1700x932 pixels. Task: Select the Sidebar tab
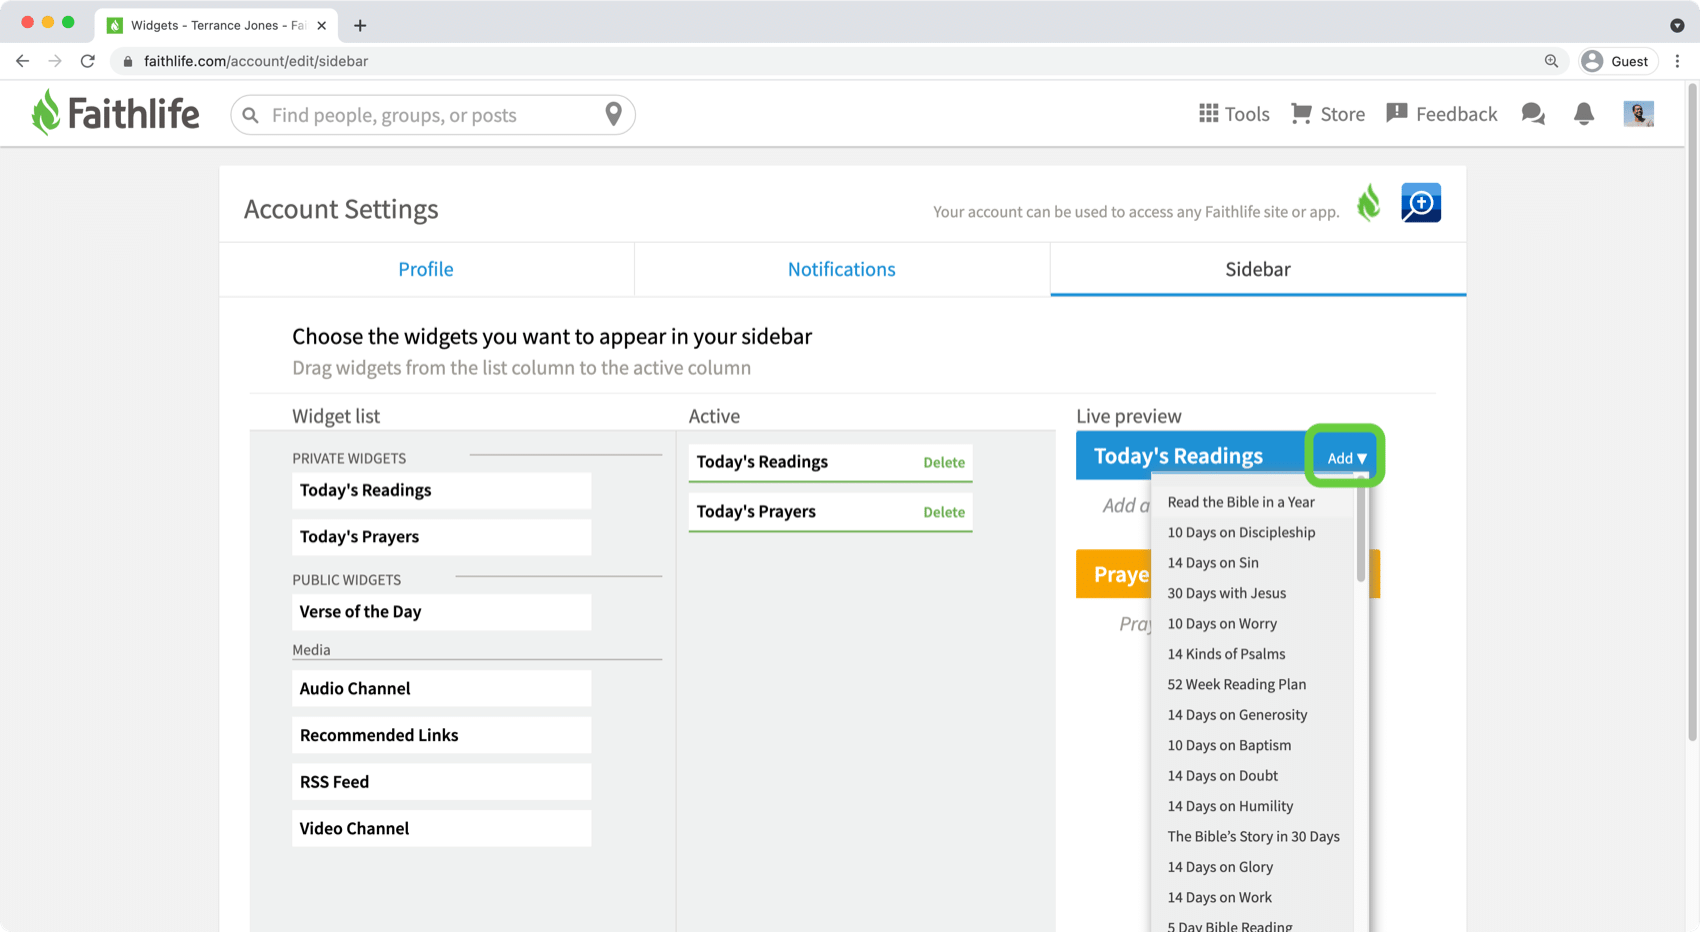1258,269
